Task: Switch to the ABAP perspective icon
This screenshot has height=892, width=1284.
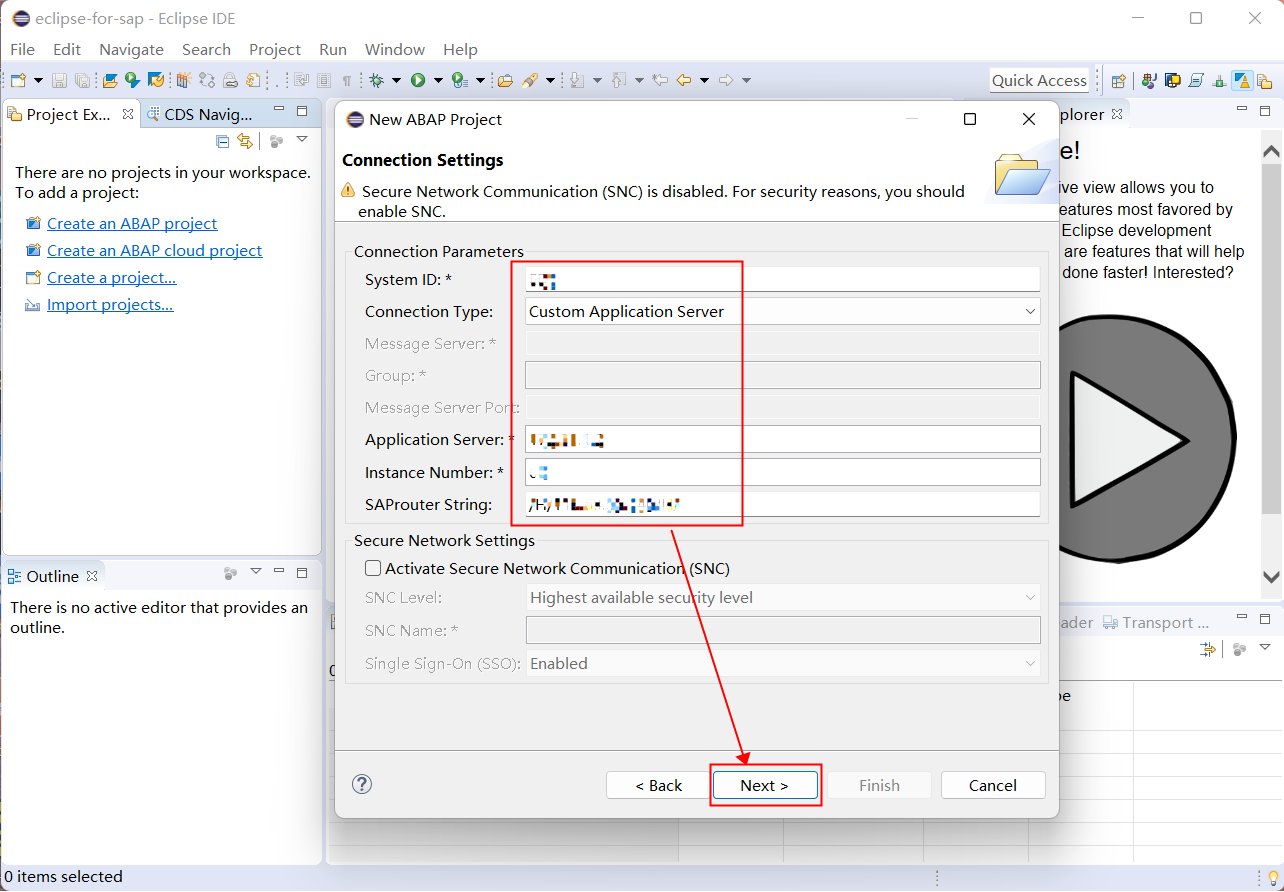Action: pos(1148,81)
